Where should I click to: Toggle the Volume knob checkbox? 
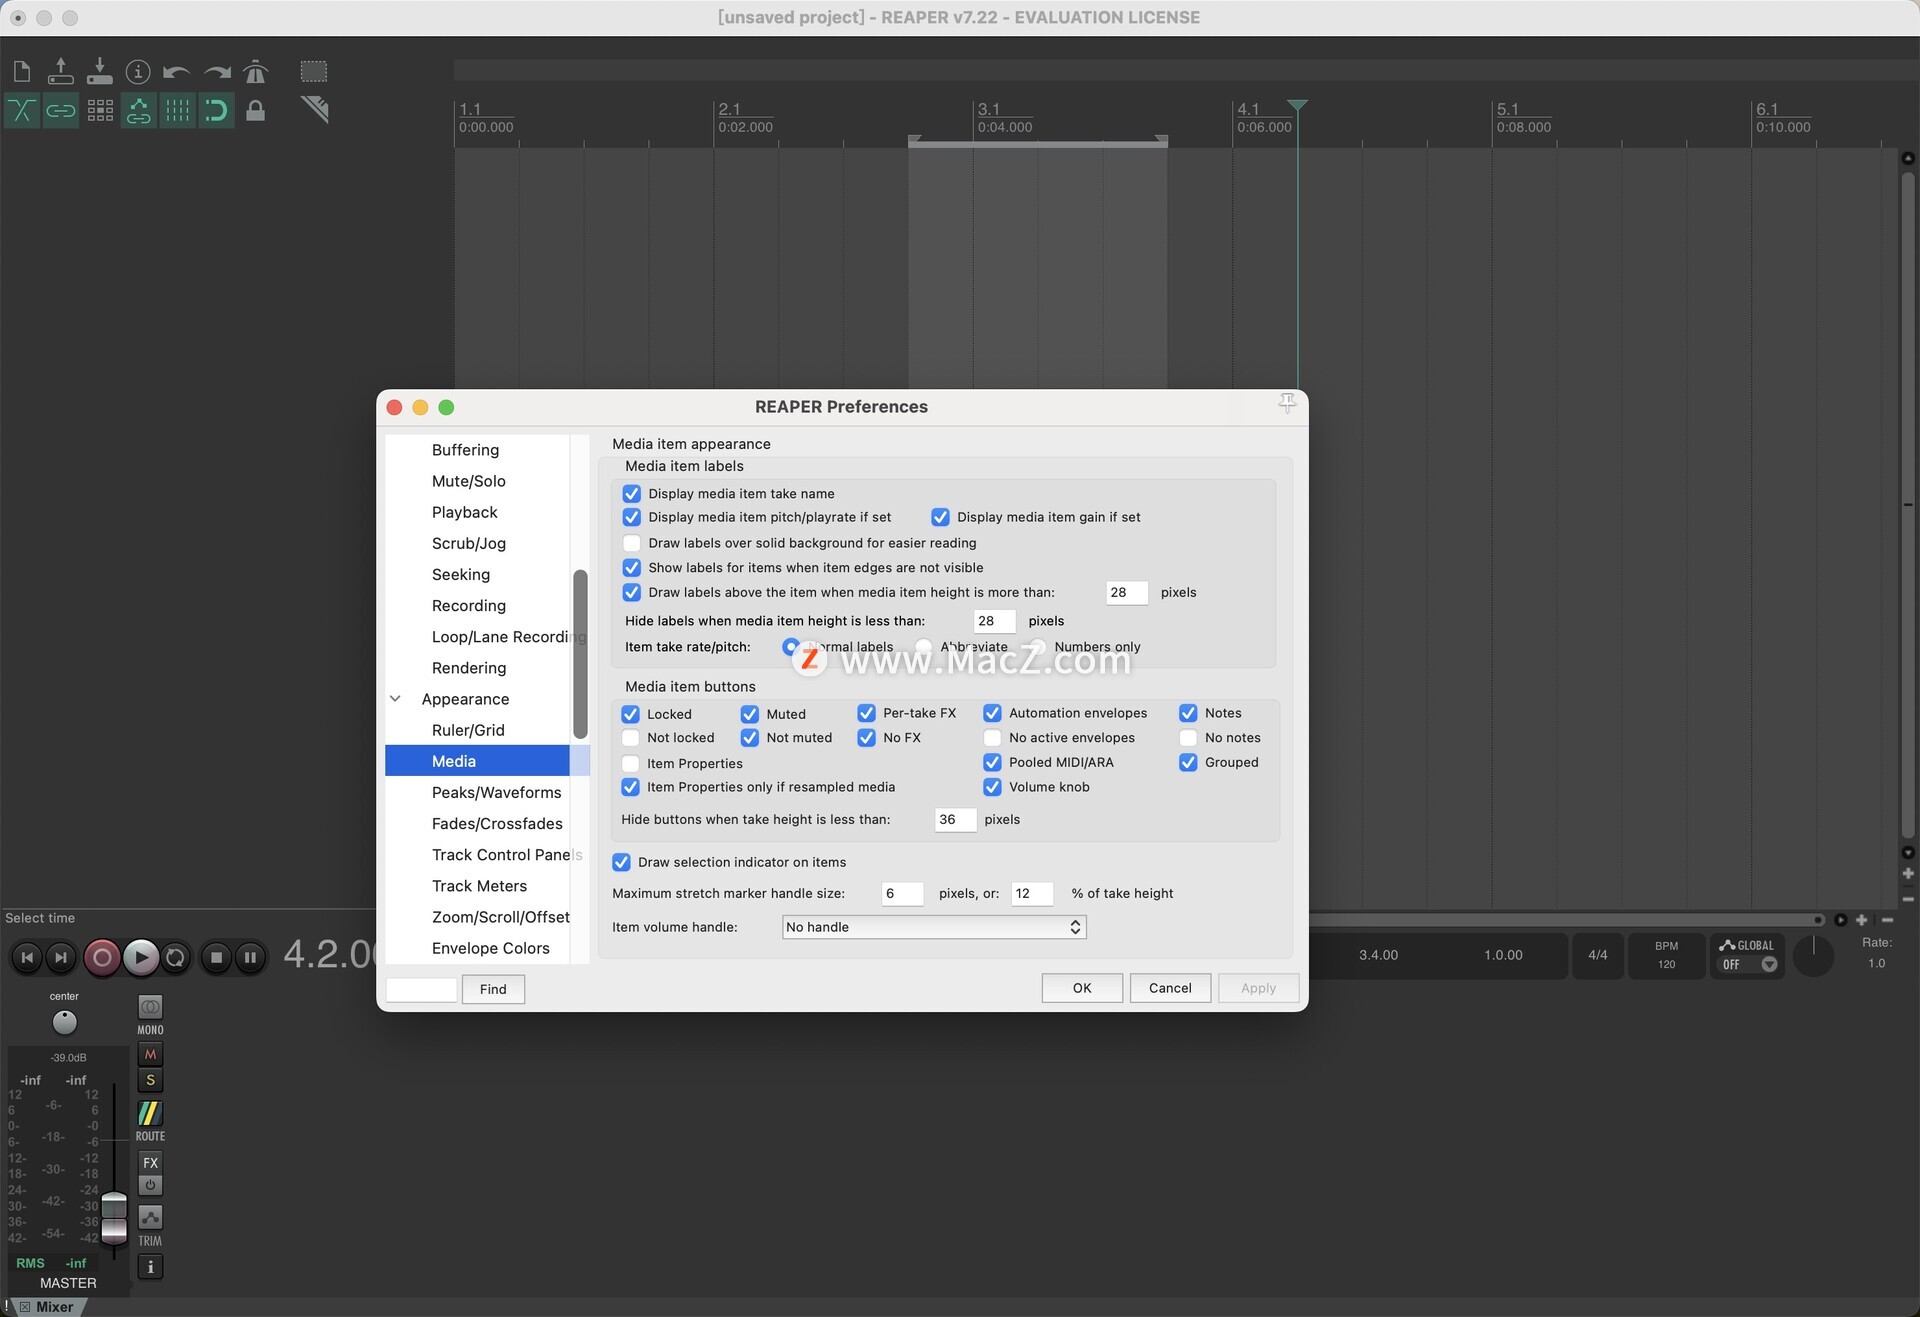(992, 787)
